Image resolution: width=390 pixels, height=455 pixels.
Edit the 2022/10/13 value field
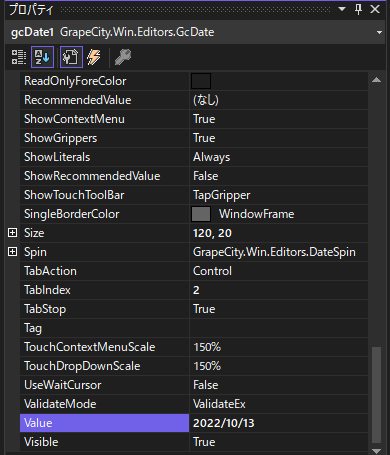pyautogui.click(x=278, y=423)
